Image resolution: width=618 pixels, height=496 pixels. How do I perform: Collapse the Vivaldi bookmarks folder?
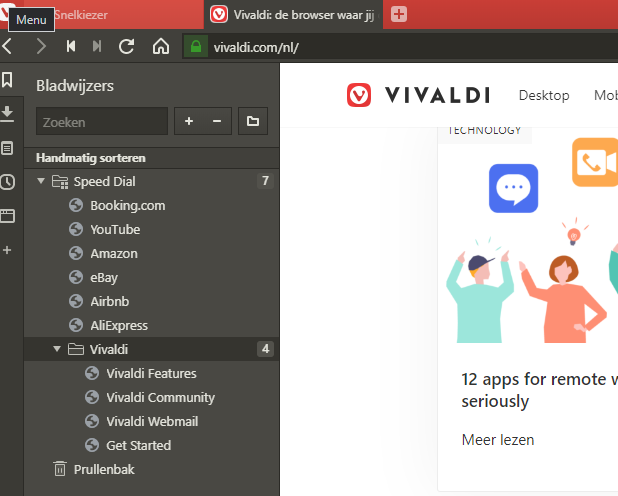(x=57, y=350)
